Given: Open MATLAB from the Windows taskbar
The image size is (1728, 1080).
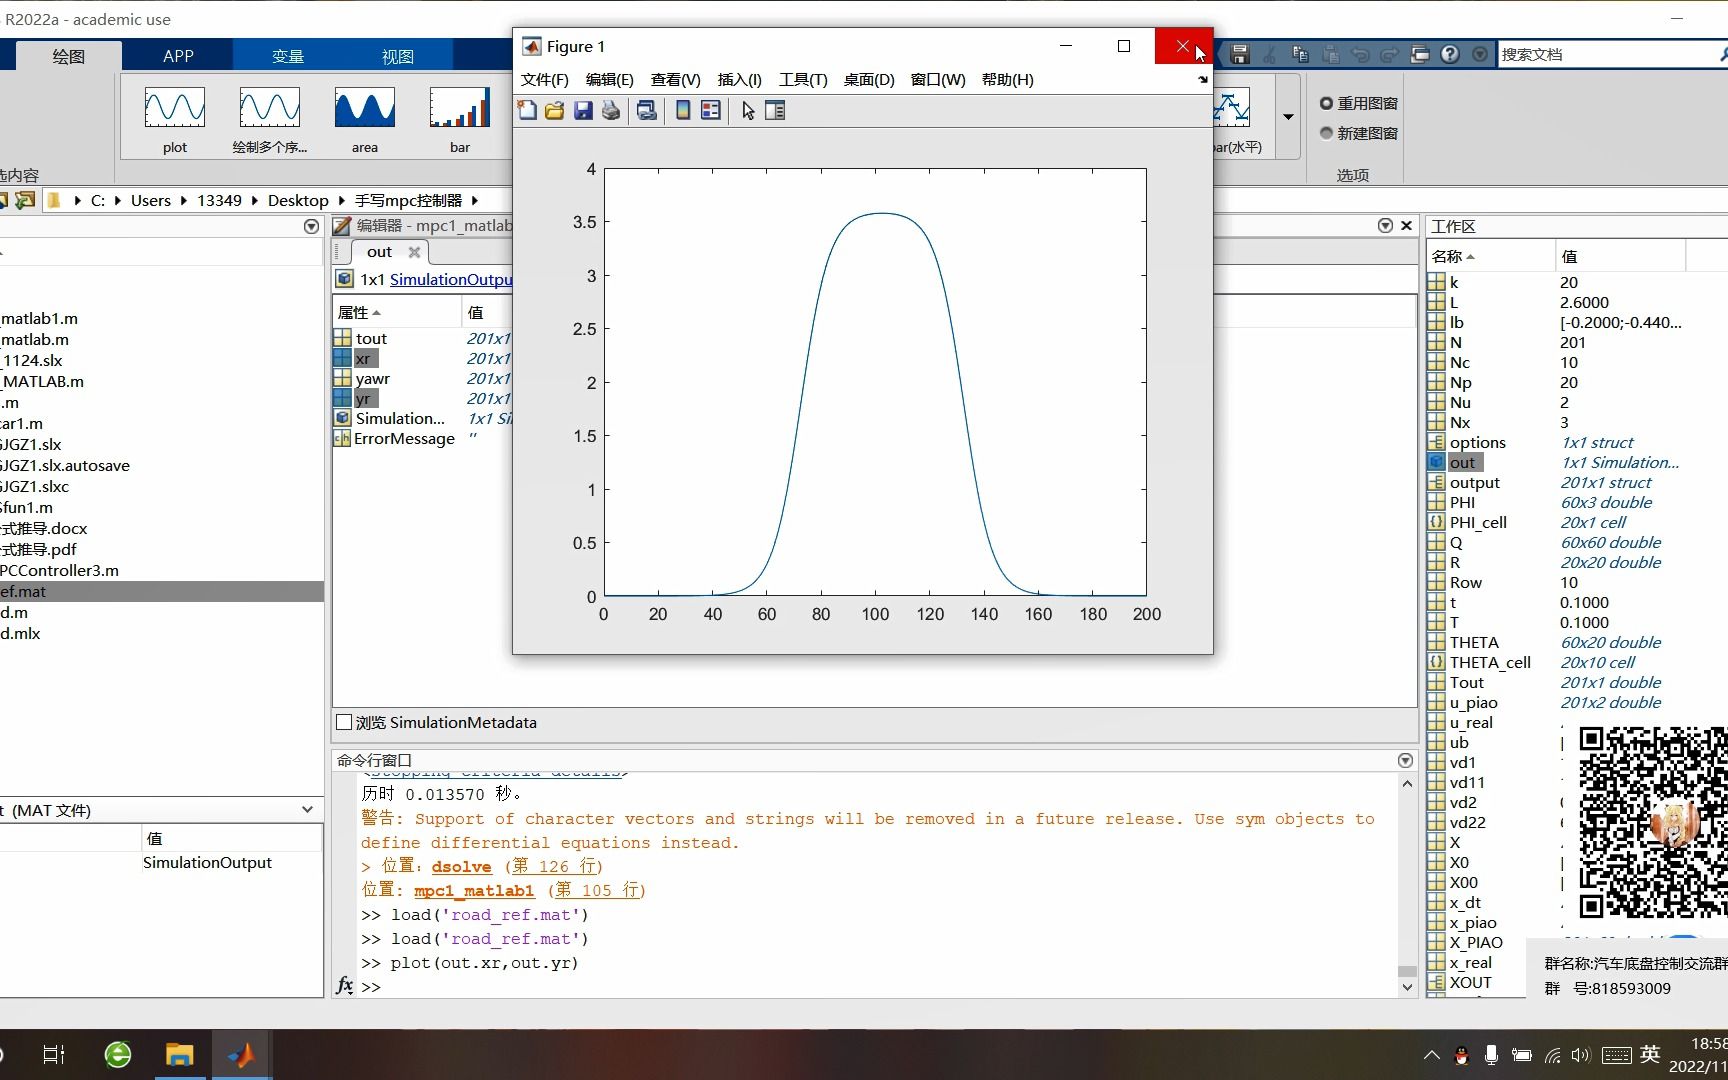Looking at the screenshot, I should (241, 1054).
